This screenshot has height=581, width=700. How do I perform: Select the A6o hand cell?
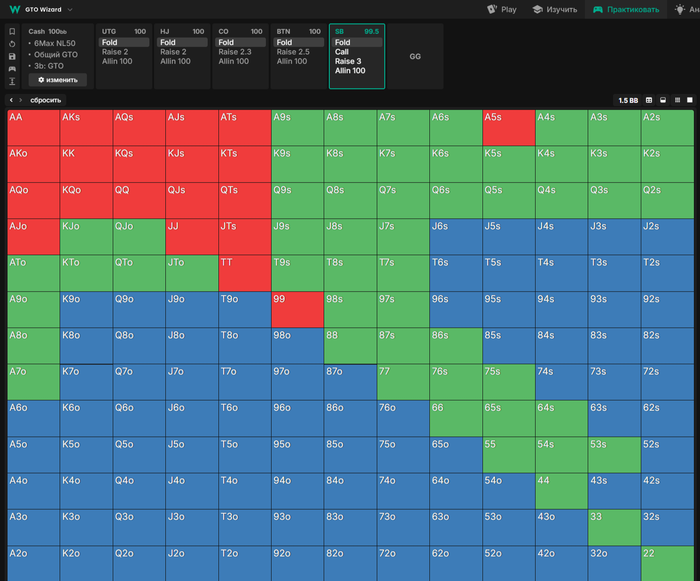pyautogui.click(x=33, y=418)
